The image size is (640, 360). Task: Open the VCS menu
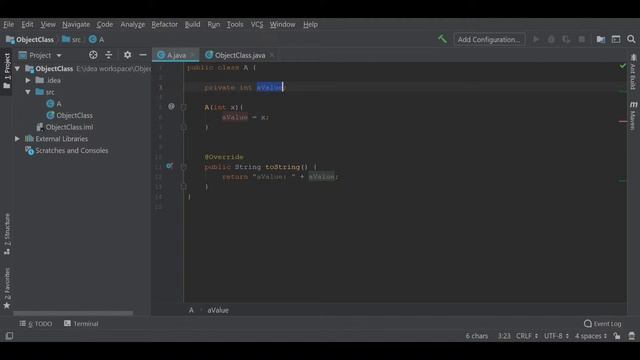[x=257, y=24]
